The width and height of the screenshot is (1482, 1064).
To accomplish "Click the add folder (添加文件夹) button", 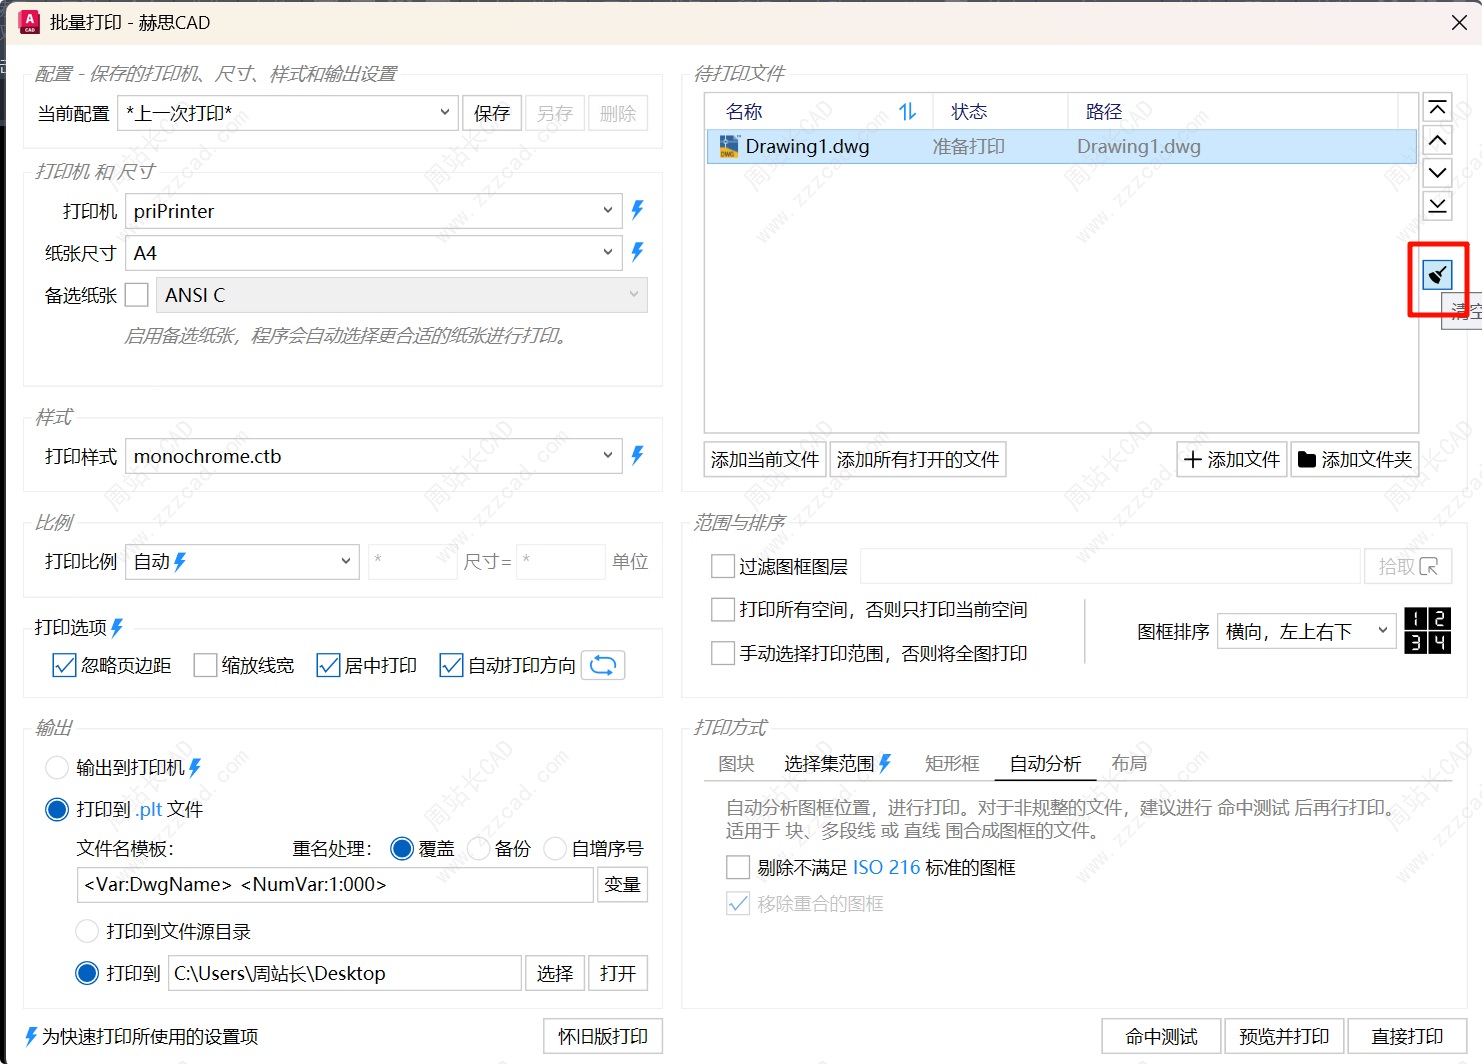I will tap(1355, 460).
